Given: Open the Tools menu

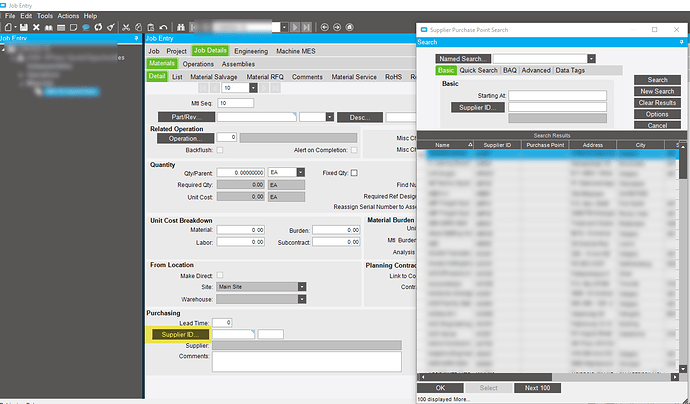Looking at the screenshot, I should (x=45, y=16).
